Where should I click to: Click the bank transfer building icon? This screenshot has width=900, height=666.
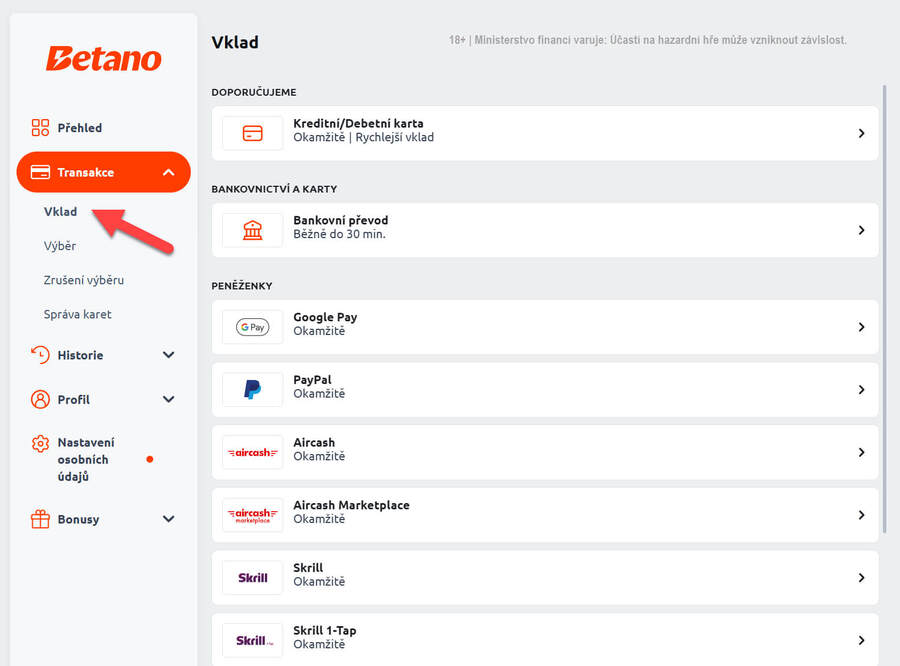253,230
